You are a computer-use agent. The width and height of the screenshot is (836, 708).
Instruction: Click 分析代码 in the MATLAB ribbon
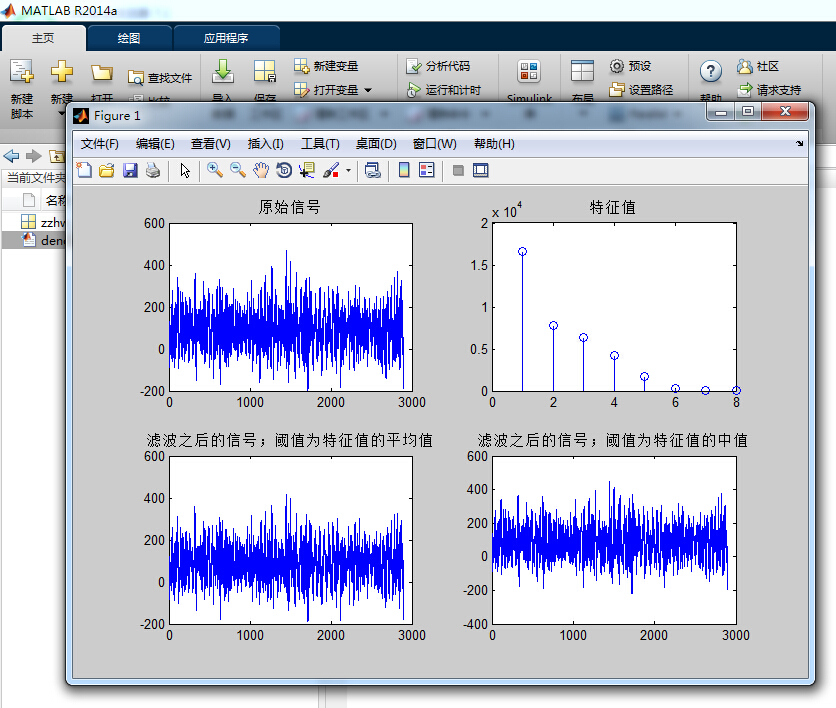click(438, 66)
